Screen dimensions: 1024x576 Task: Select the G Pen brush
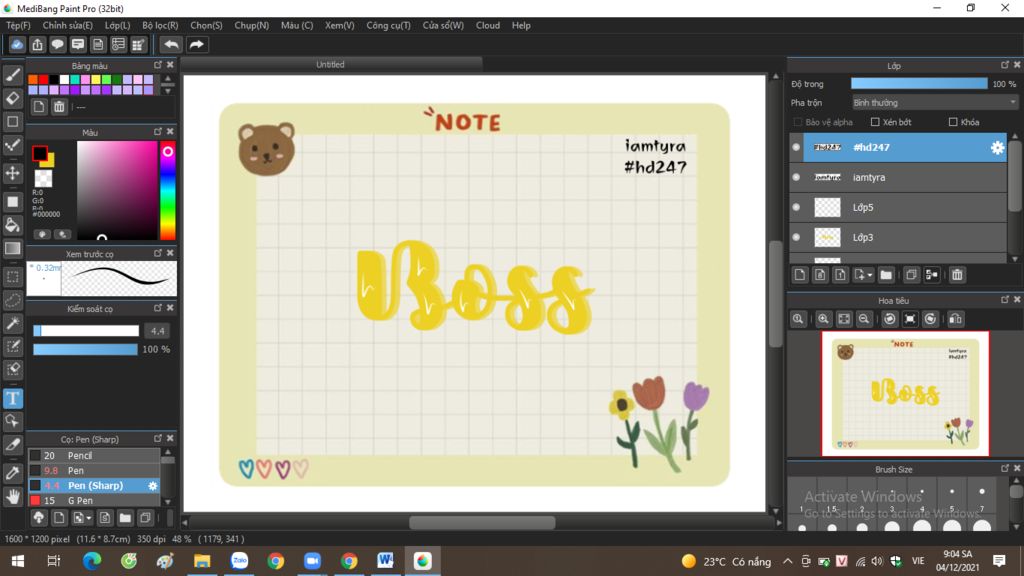click(94, 501)
